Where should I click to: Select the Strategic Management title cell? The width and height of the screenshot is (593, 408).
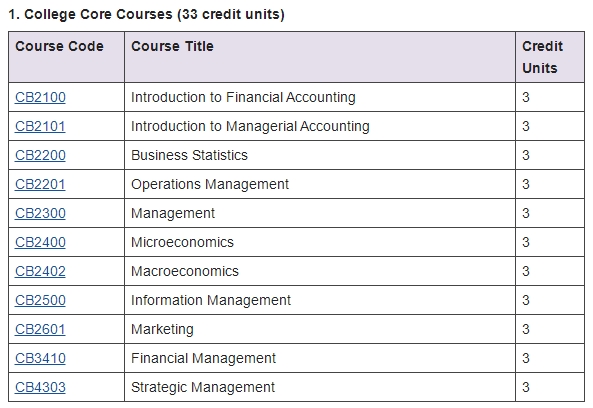point(320,387)
